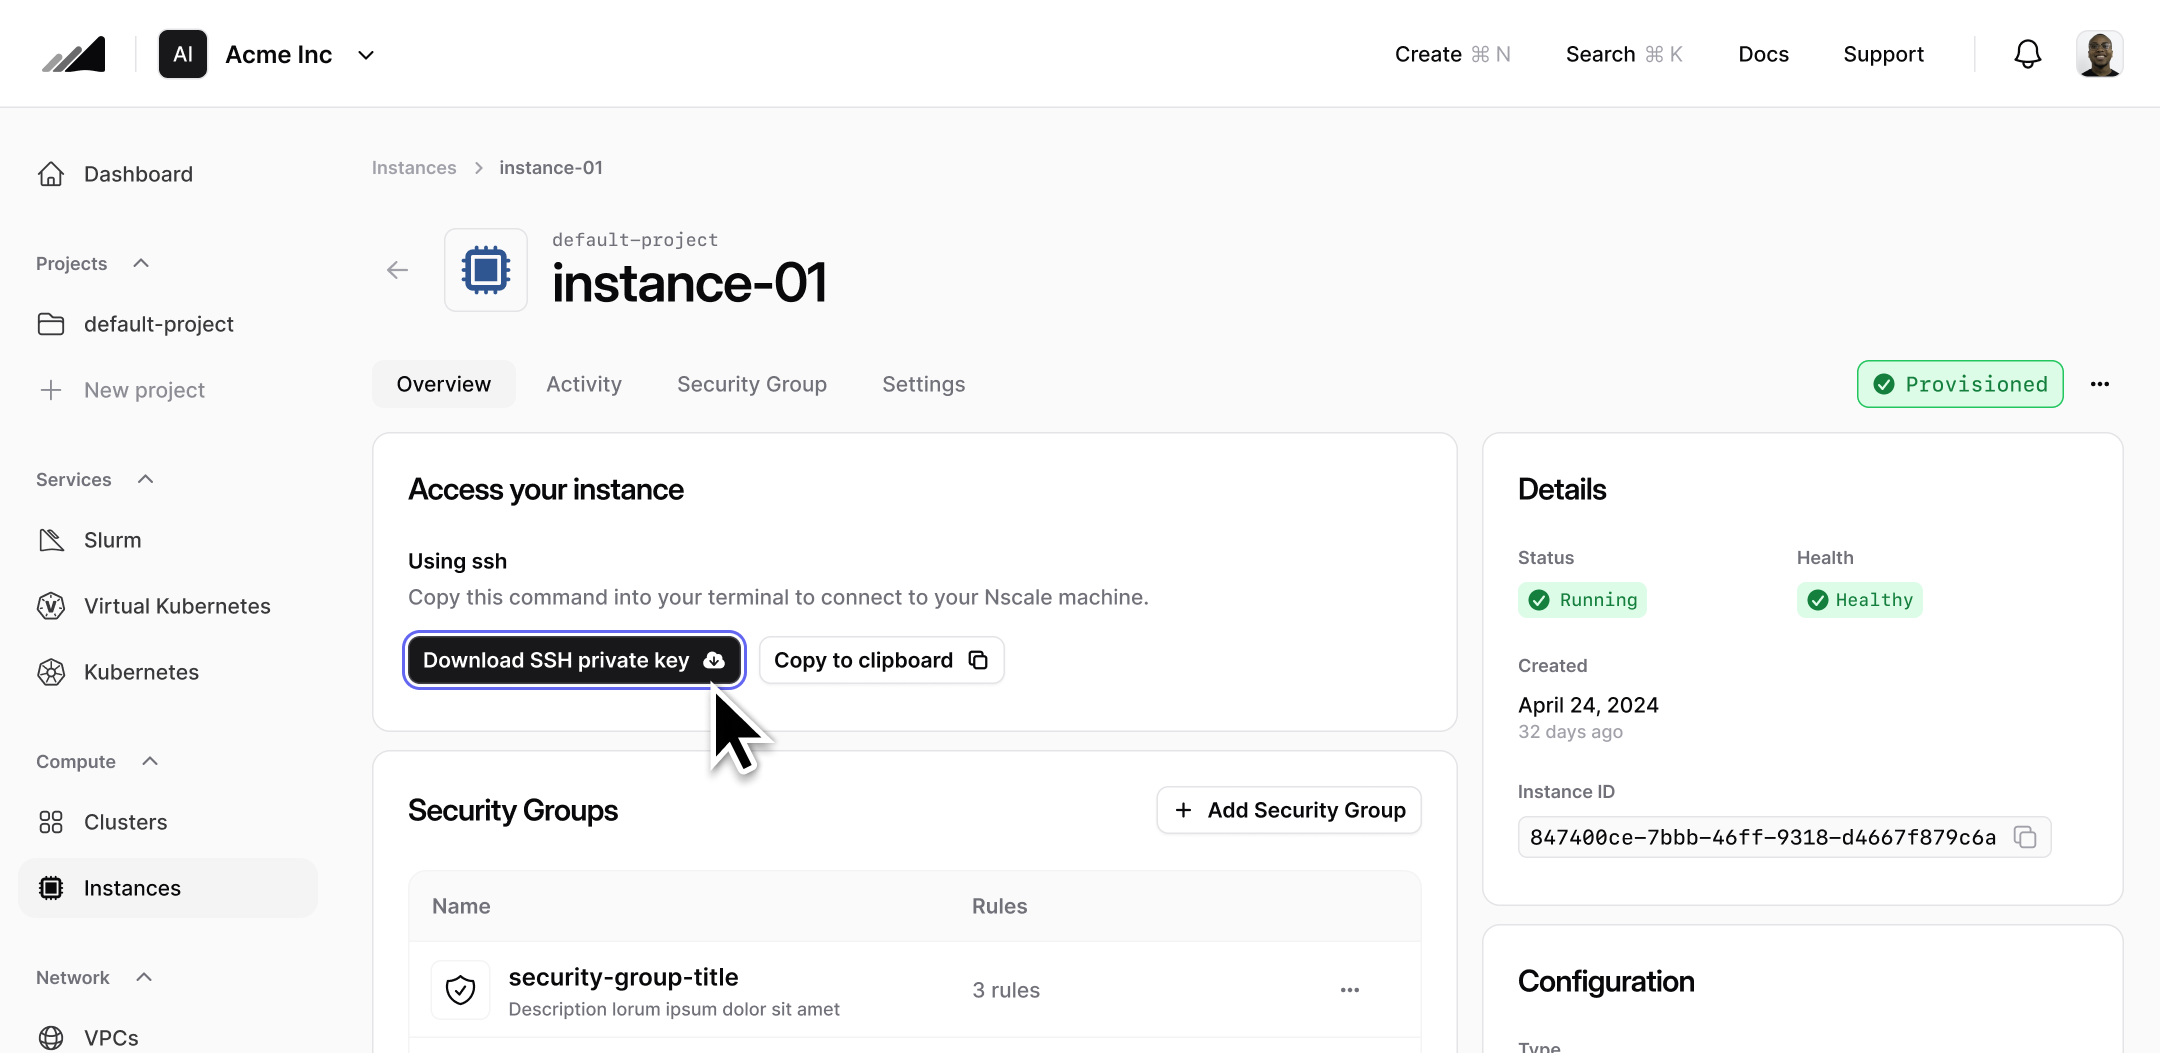The height and width of the screenshot is (1053, 2160).
Task: Open security-group-title row options menu
Action: click(x=1349, y=990)
